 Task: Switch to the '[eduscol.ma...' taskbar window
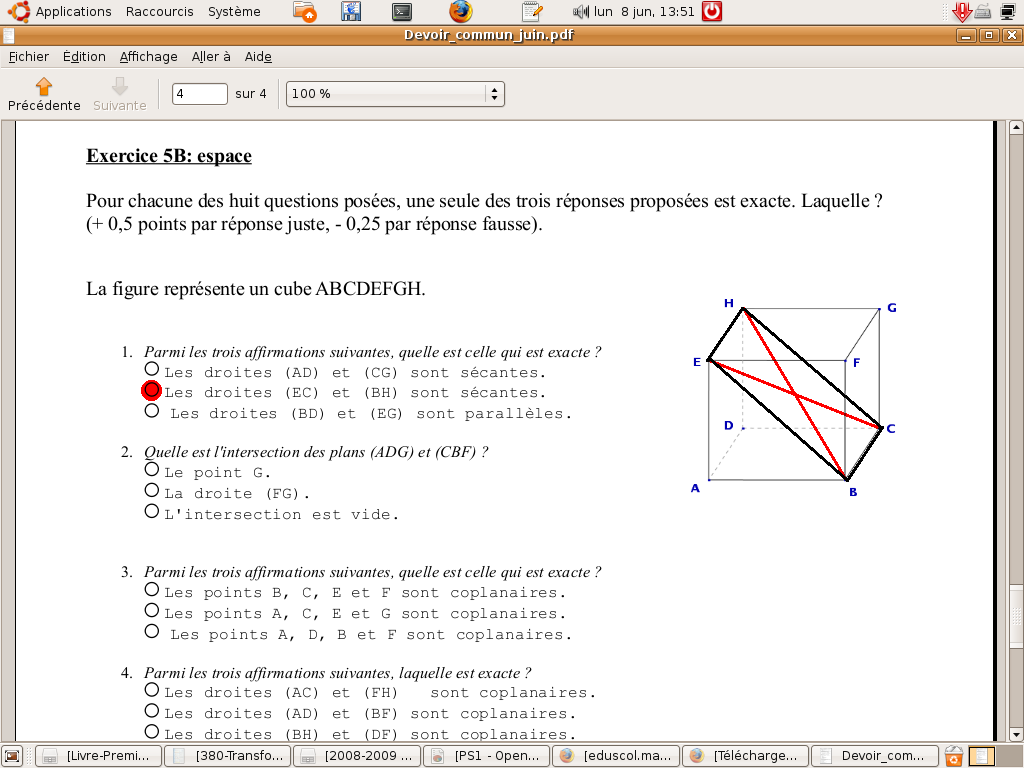(x=615, y=756)
